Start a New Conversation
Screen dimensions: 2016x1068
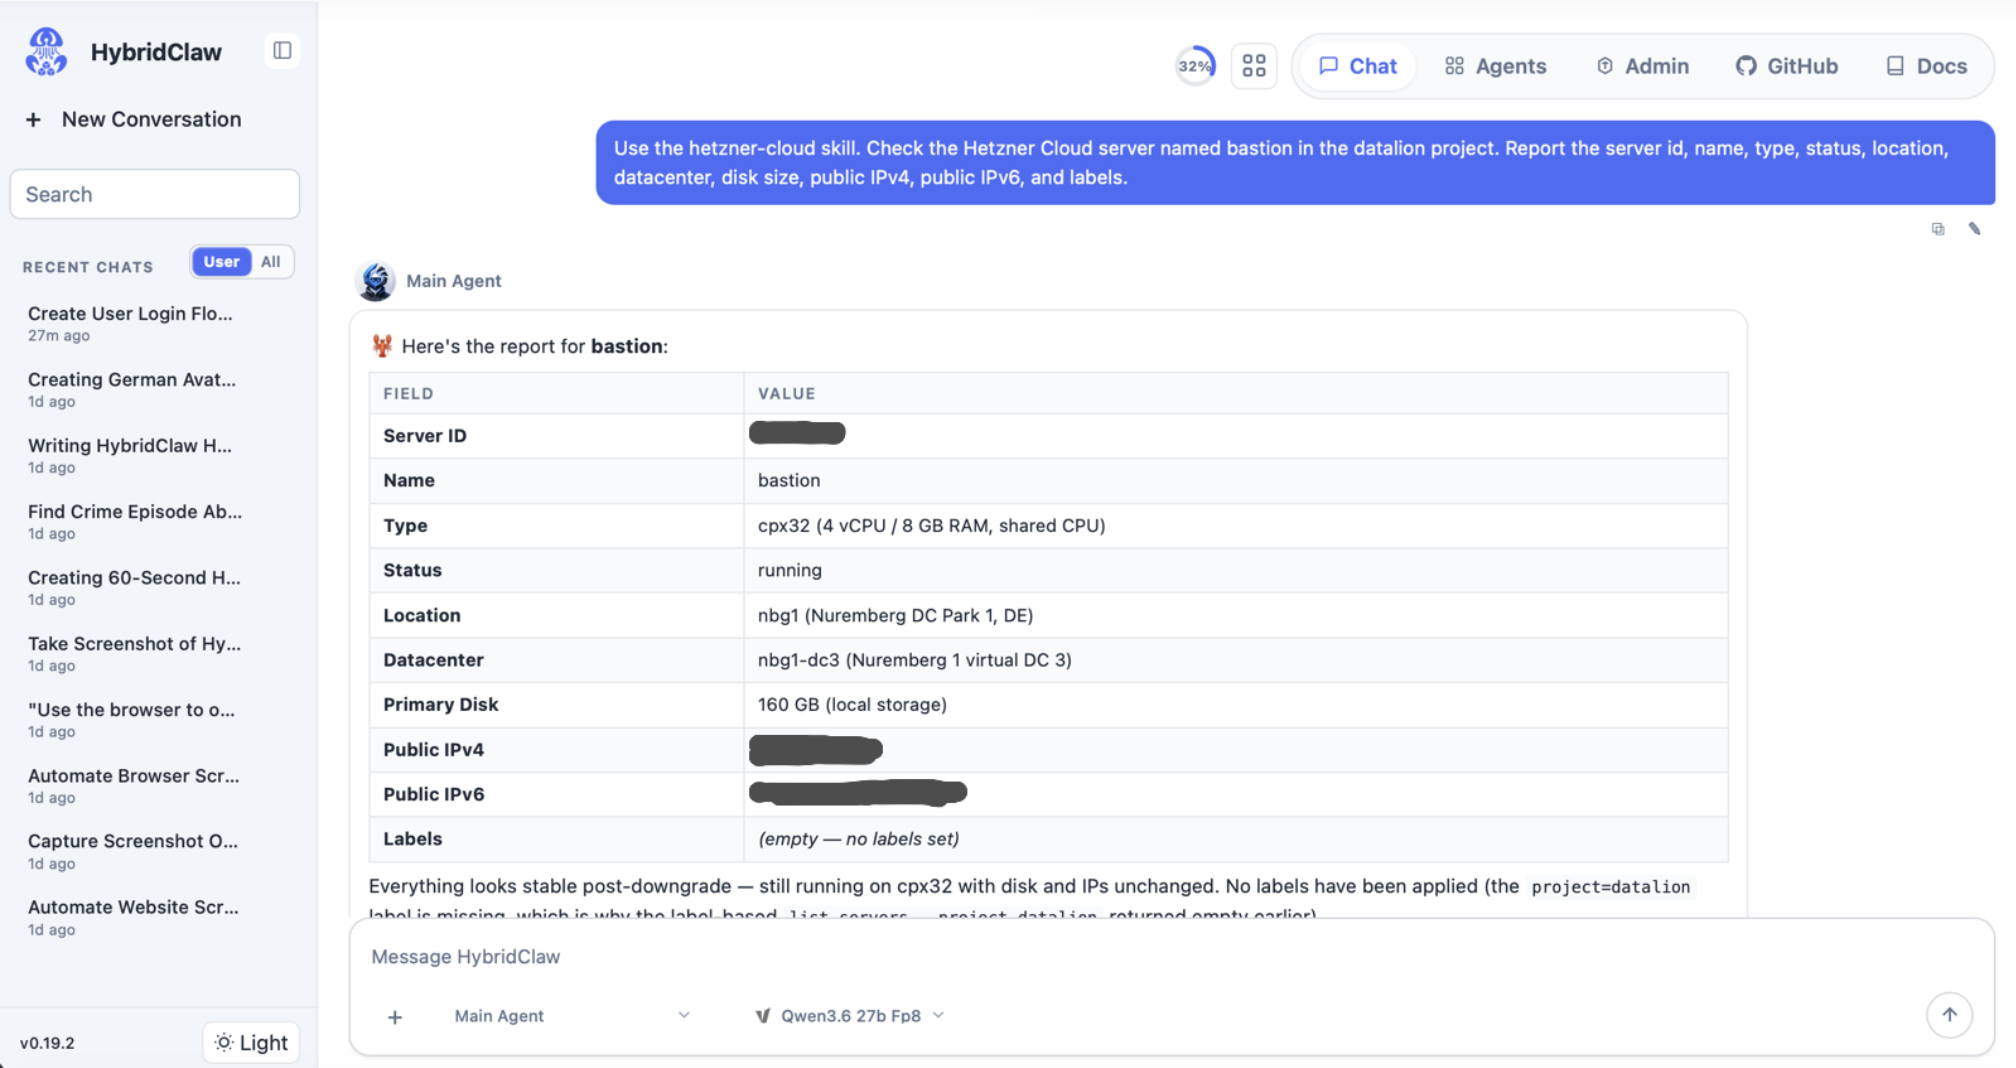pyautogui.click(x=133, y=119)
